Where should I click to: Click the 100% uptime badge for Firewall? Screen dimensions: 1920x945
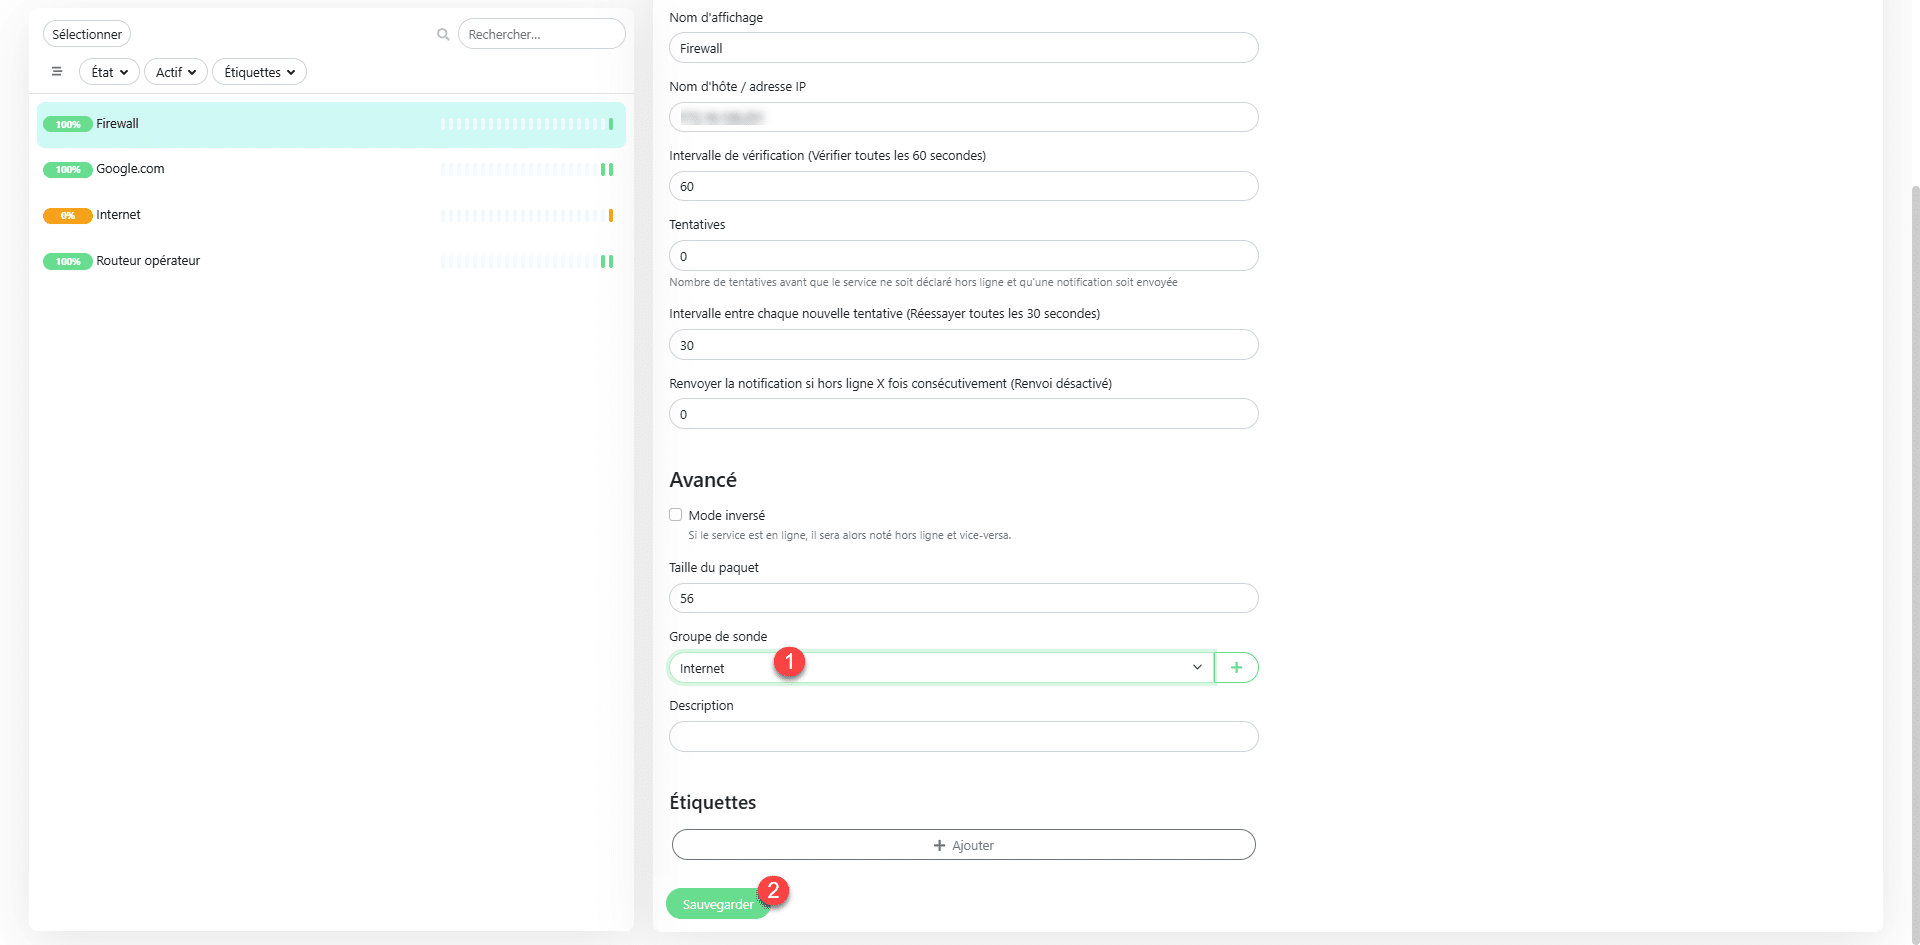pyautogui.click(x=67, y=125)
